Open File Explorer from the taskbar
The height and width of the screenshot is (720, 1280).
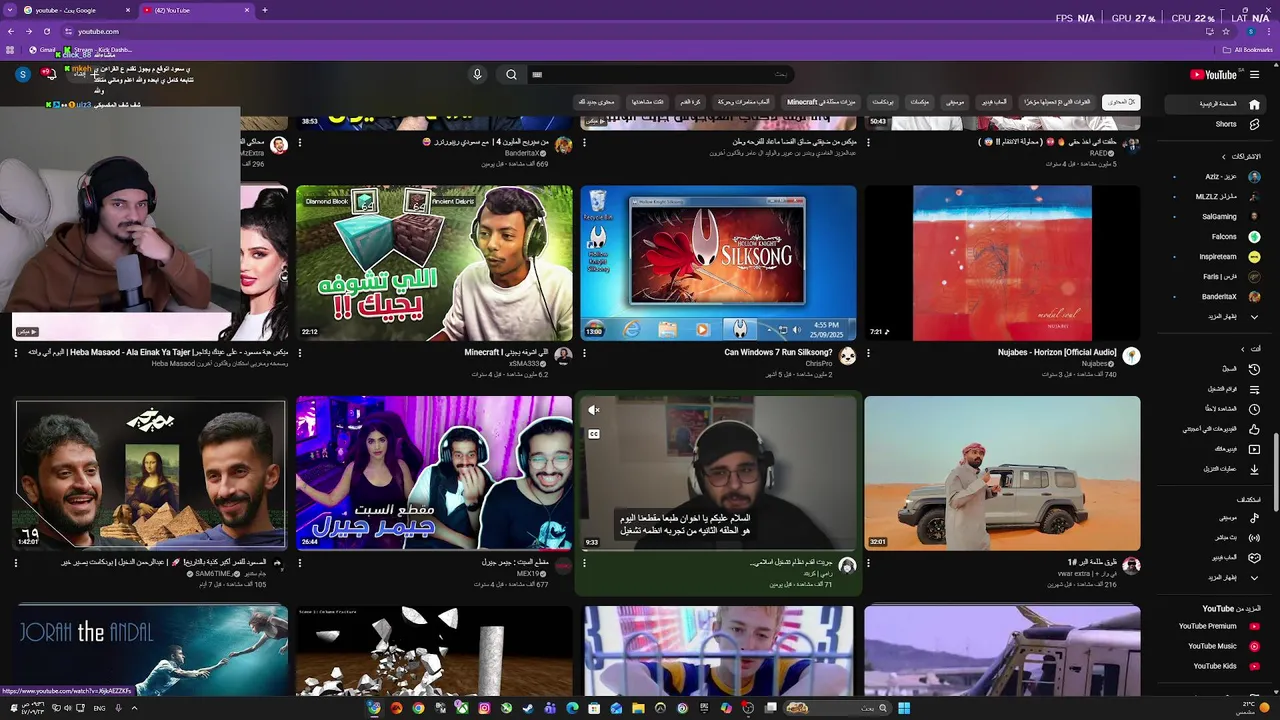click(638, 708)
